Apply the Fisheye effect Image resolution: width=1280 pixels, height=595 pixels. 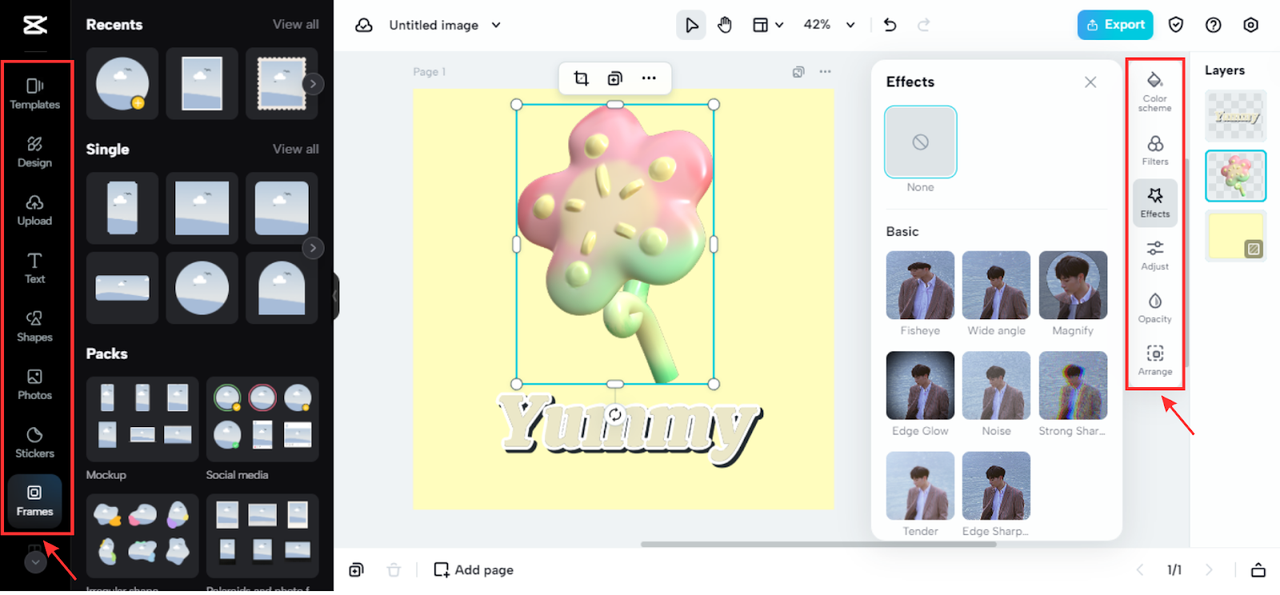920,285
